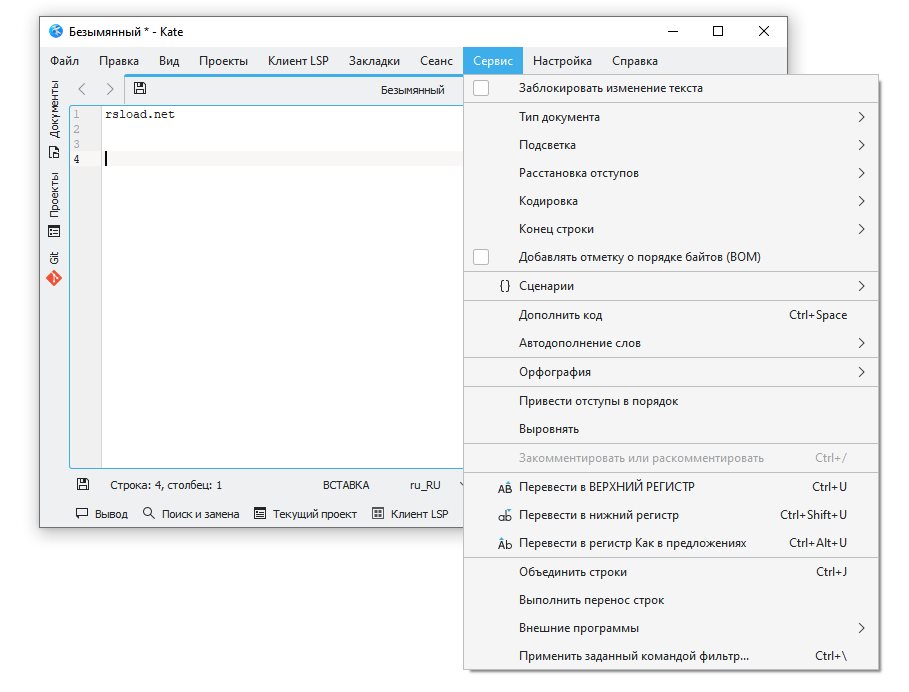Expand the Орфография submenu

(671, 372)
